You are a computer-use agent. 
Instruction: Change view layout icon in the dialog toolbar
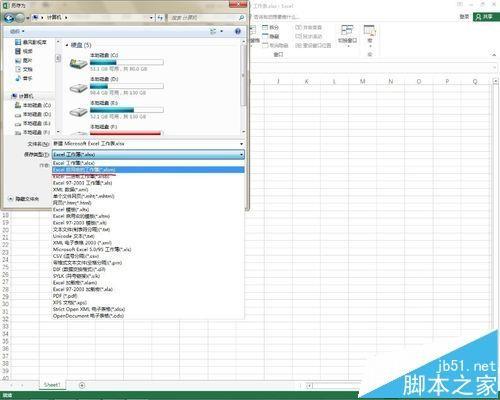(x=213, y=31)
